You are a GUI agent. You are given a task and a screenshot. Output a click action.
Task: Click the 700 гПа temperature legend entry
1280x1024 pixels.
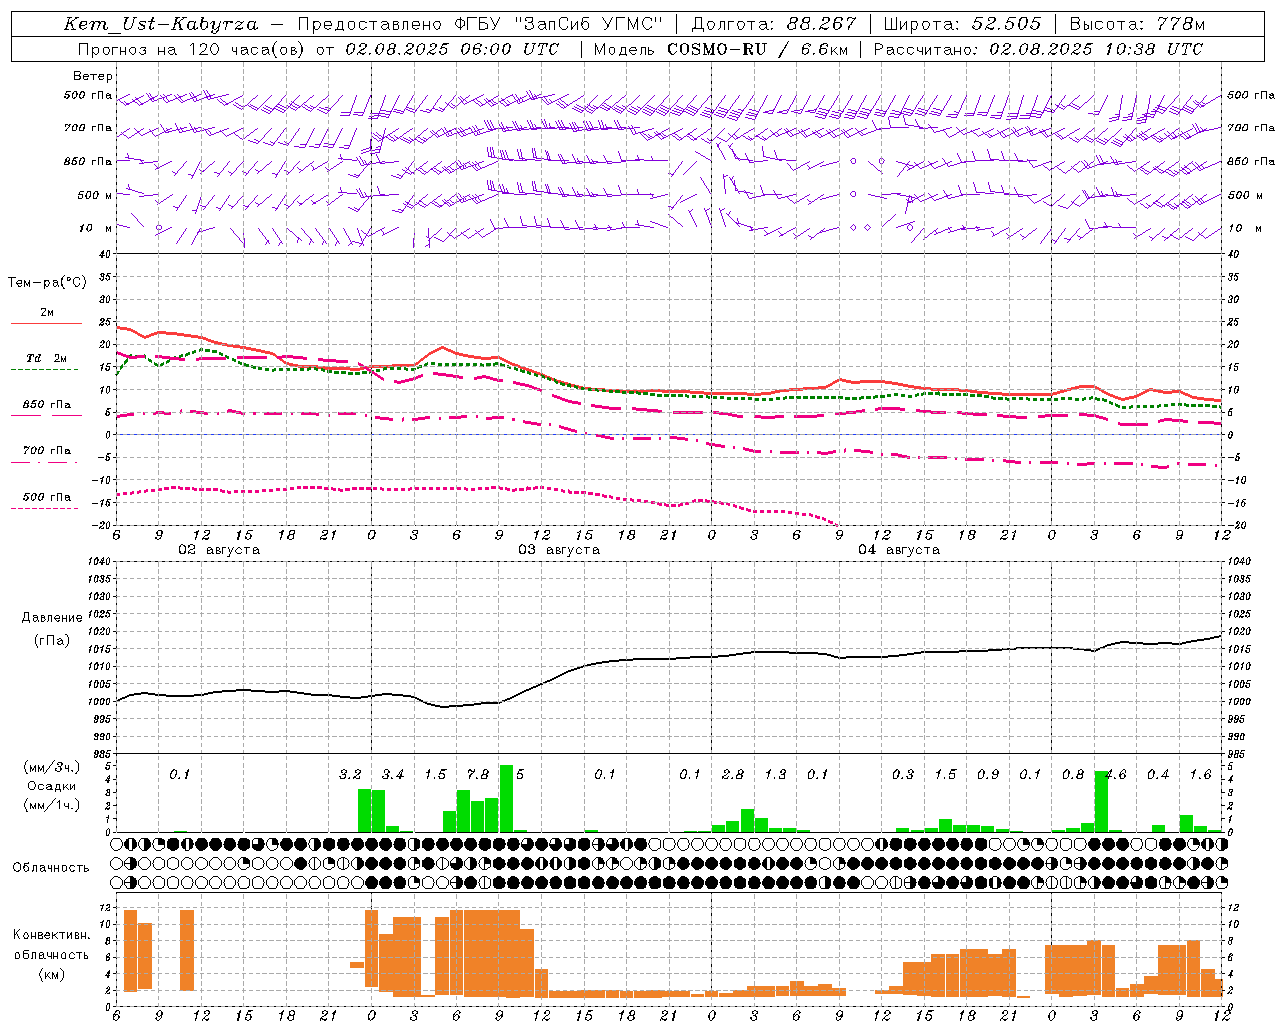(x=46, y=451)
